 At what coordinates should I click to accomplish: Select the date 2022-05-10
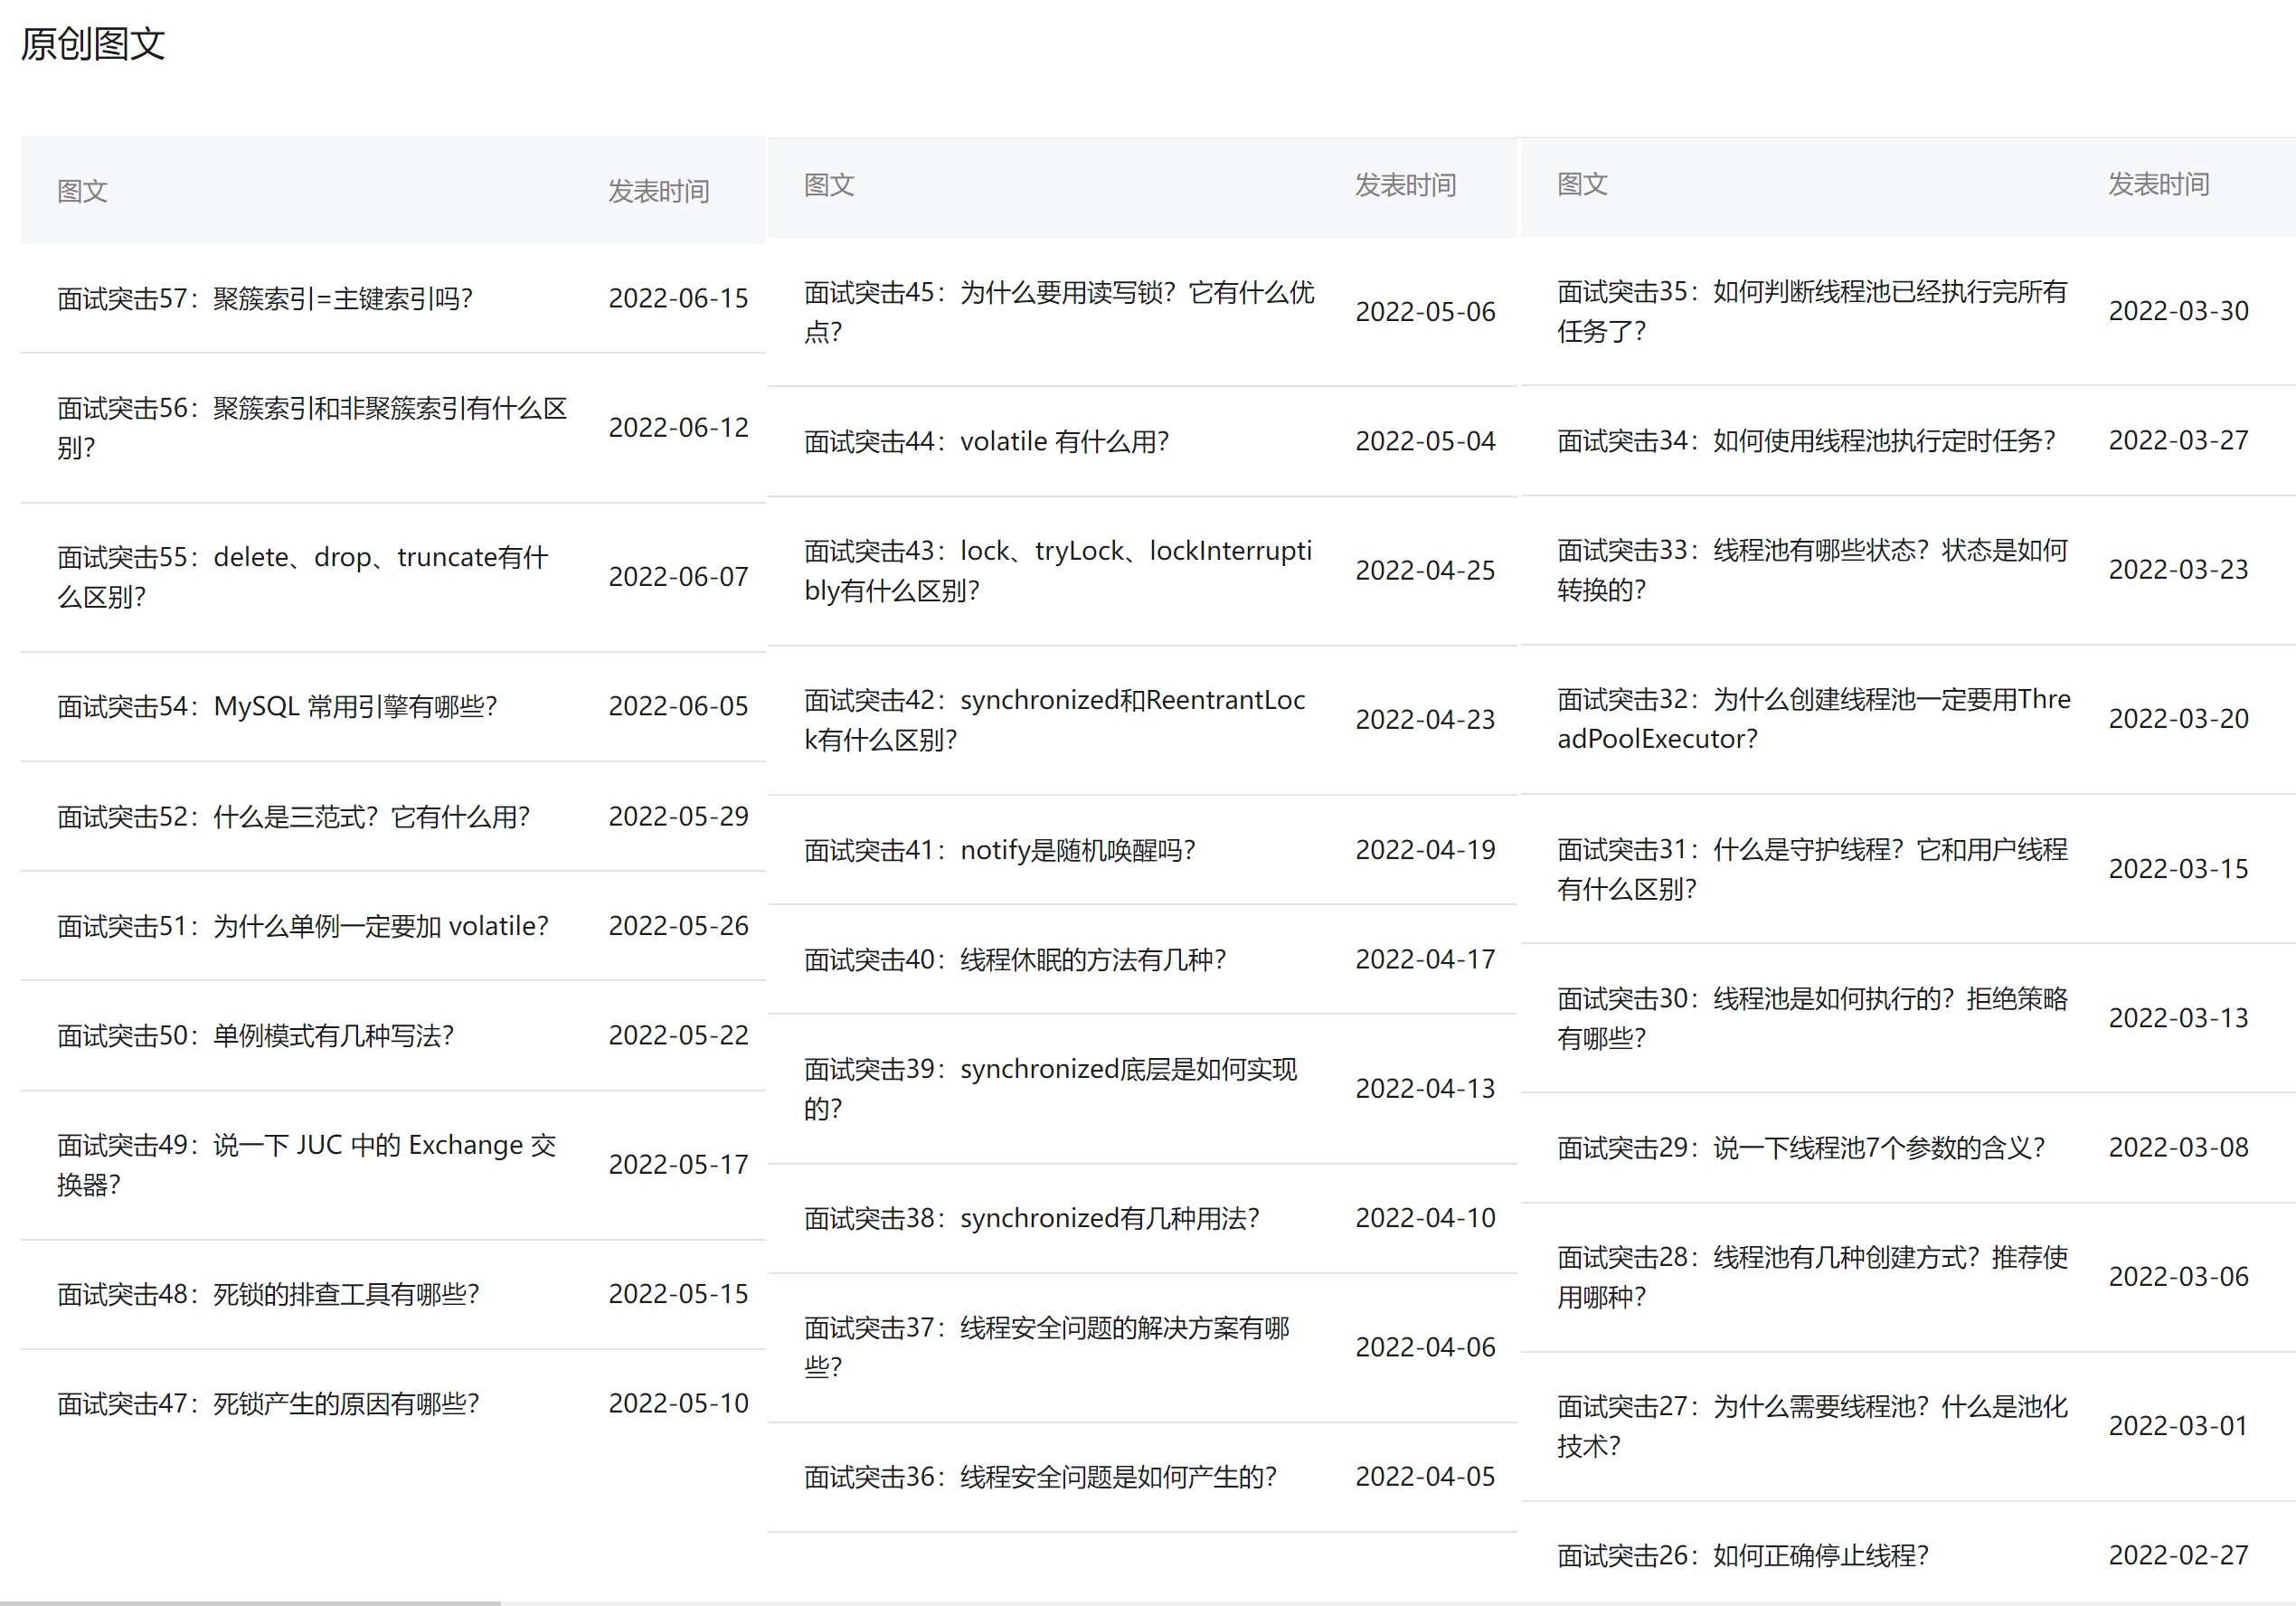[x=678, y=1403]
